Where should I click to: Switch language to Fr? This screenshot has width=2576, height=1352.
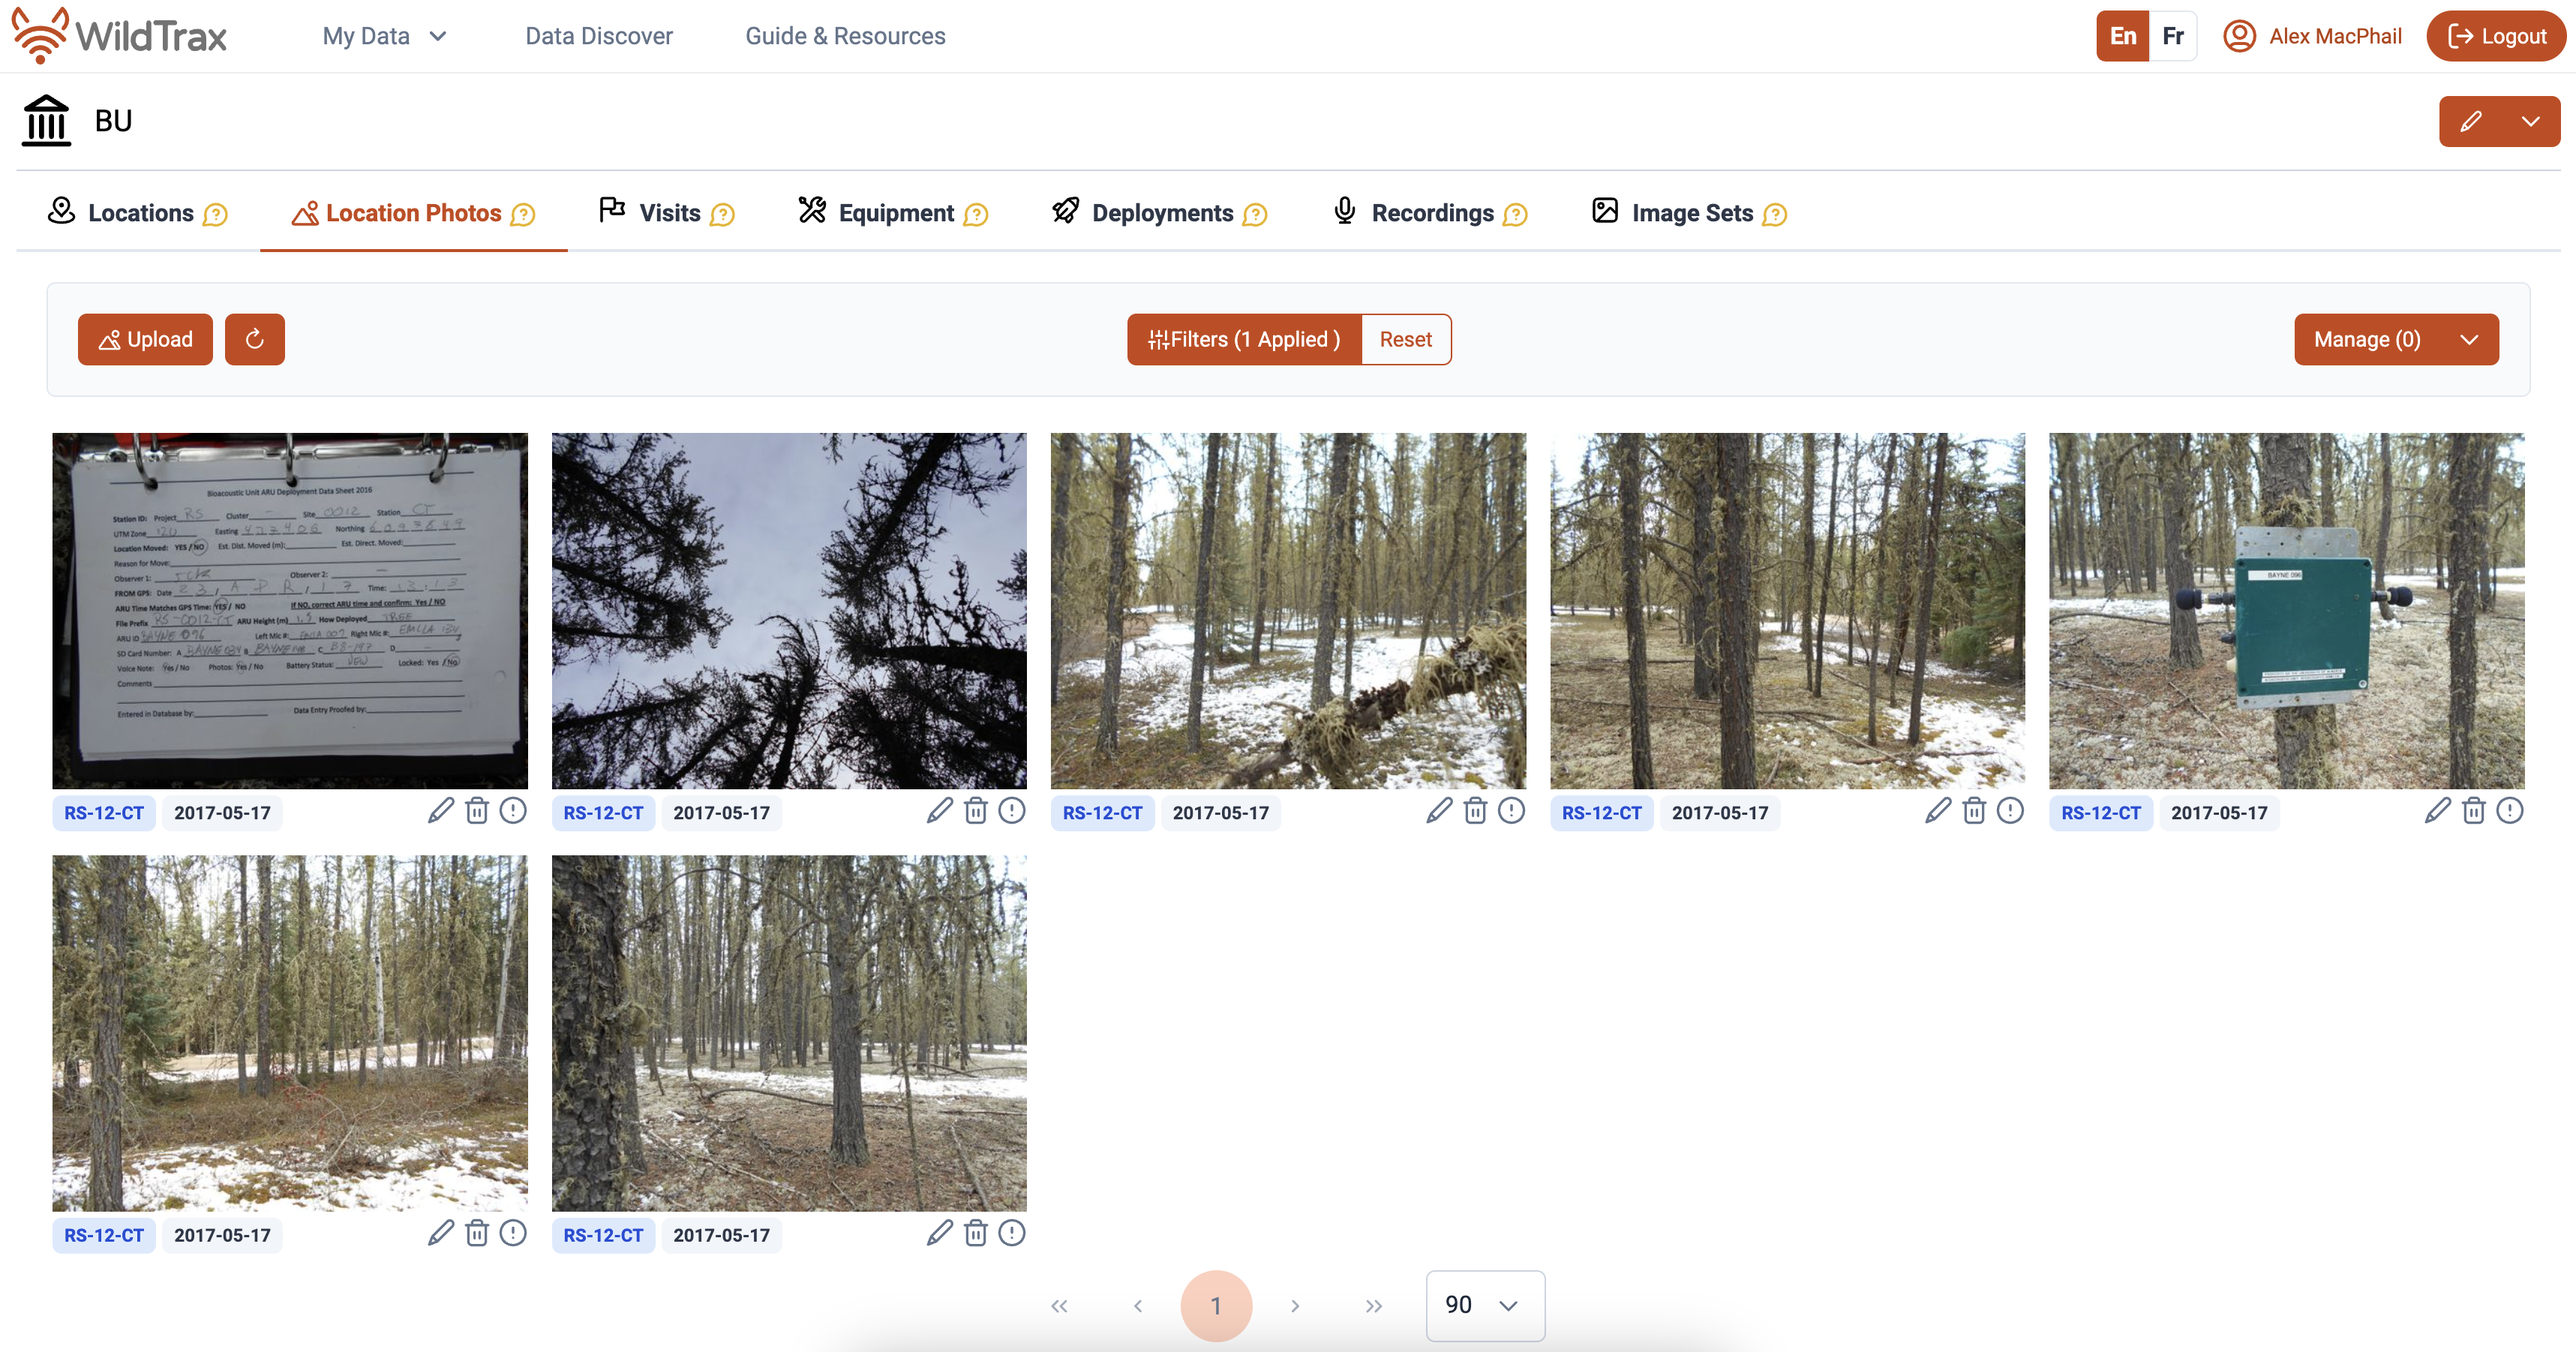pos(2172,36)
